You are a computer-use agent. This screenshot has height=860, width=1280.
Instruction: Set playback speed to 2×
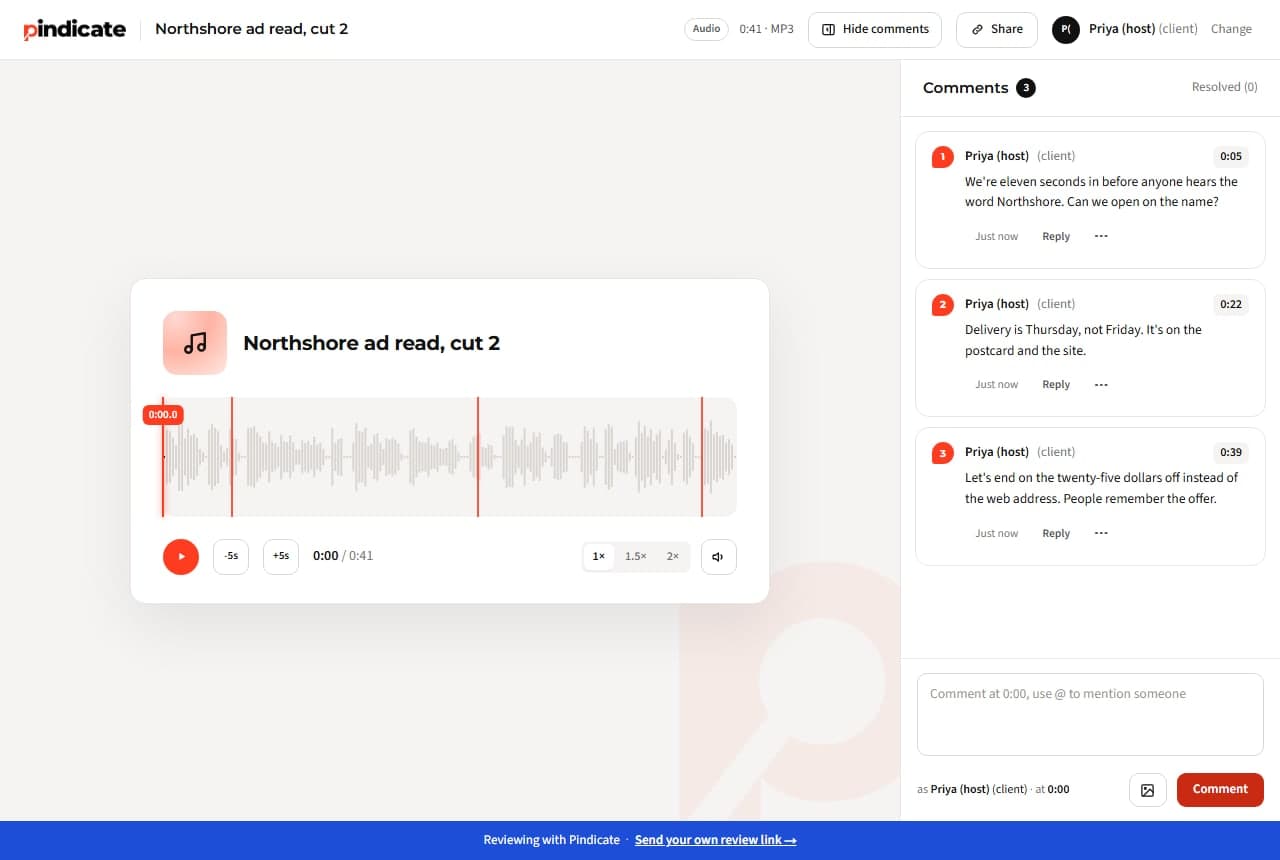[x=673, y=557]
